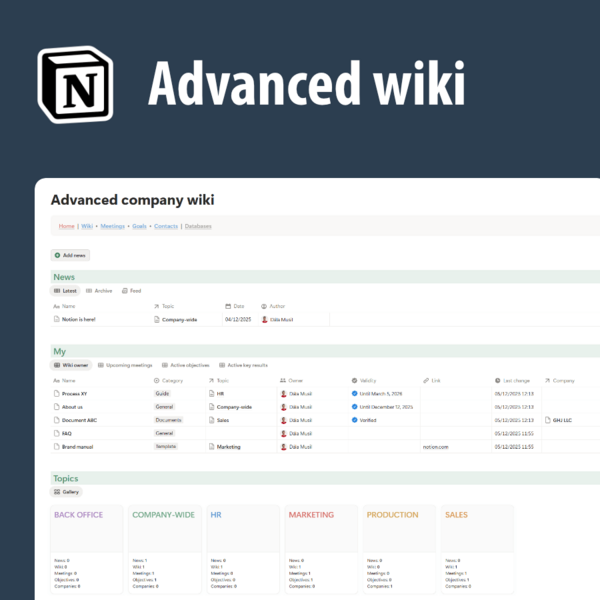Open the Contacts navigation link
This screenshot has width=600, height=600.
(166, 226)
